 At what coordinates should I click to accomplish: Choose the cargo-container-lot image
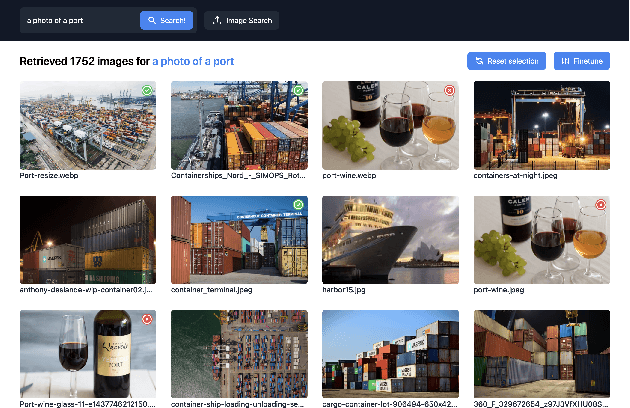[x=390, y=353]
